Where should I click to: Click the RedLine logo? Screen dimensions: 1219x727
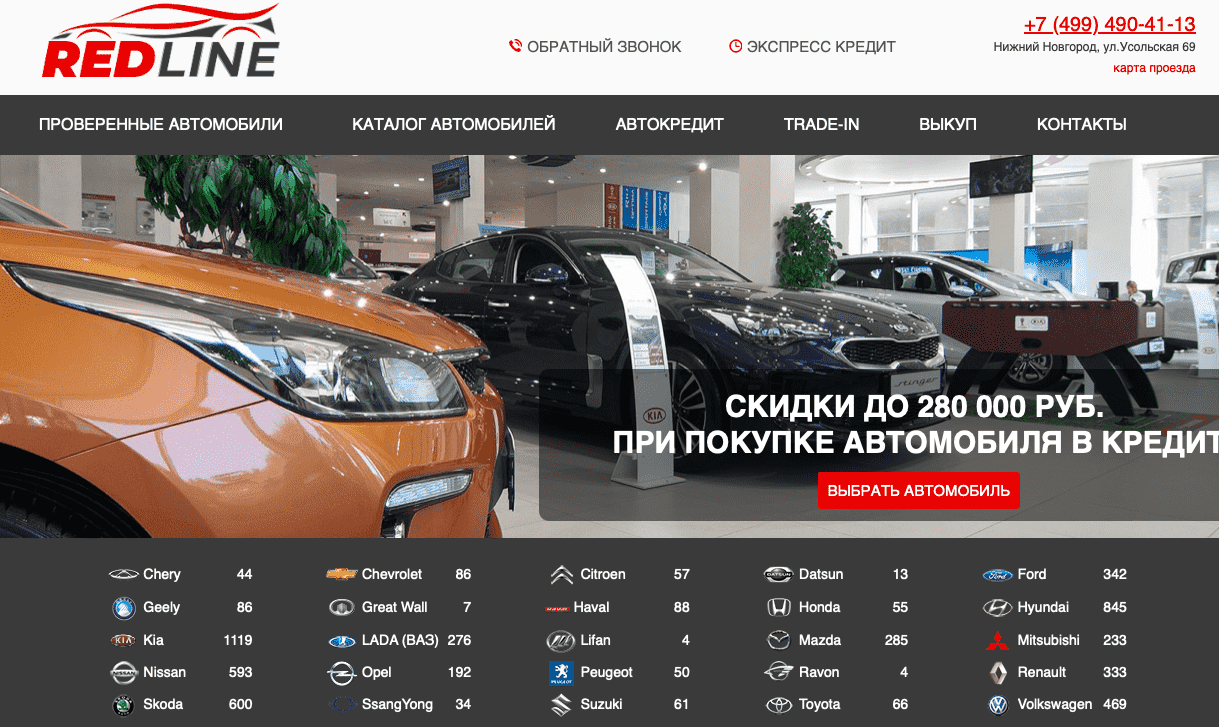point(160,43)
